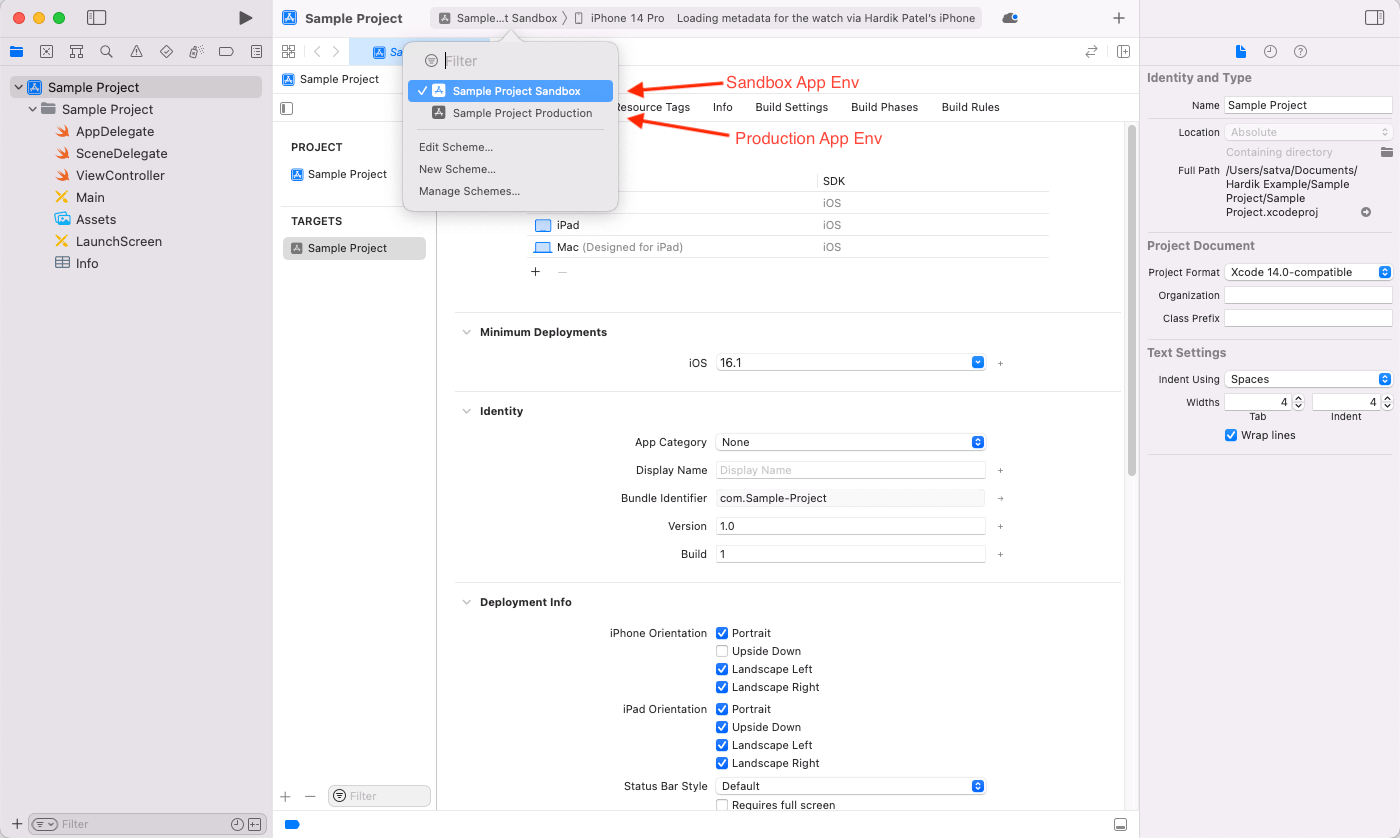Open the Project Format dropdown
Screen dimensions: 1400x838
(1308, 272)
